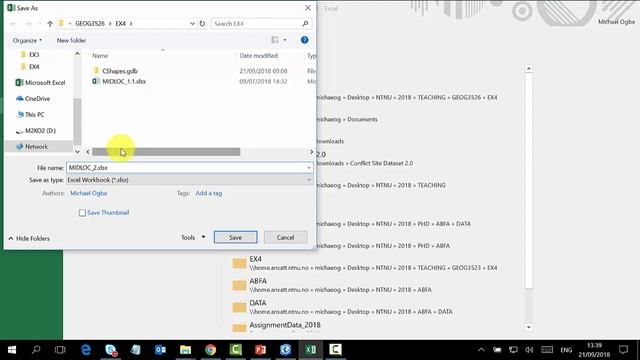
Task: Refresh the EX4 folder listing
Action: (x=202, y=24)
